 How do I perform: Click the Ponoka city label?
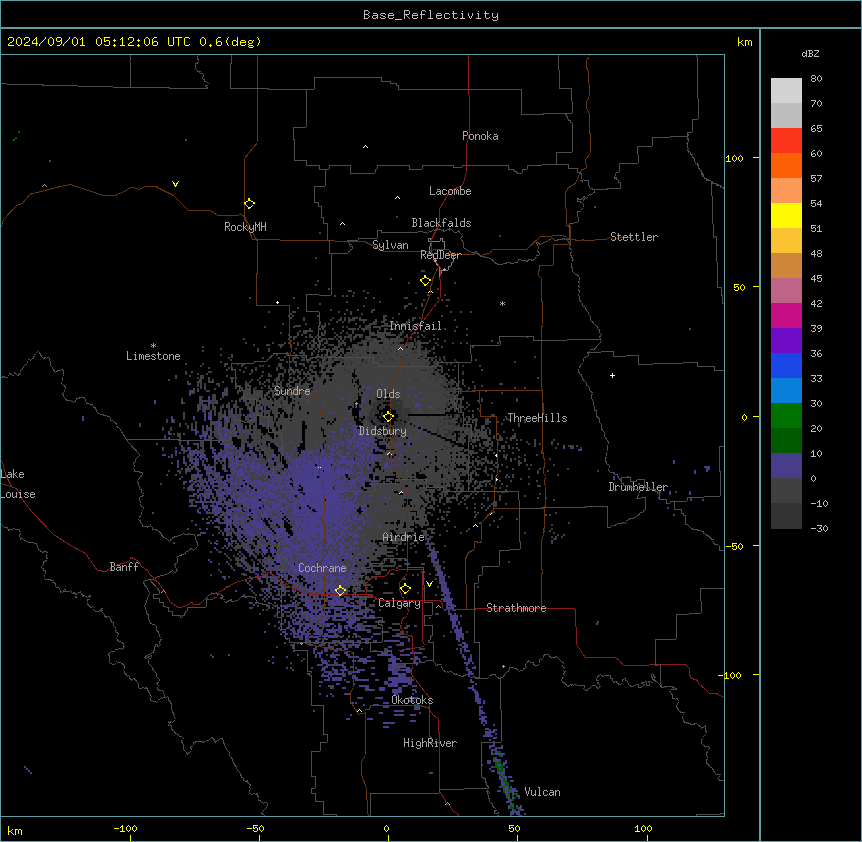pyautogui.click(x=480, y=136)
